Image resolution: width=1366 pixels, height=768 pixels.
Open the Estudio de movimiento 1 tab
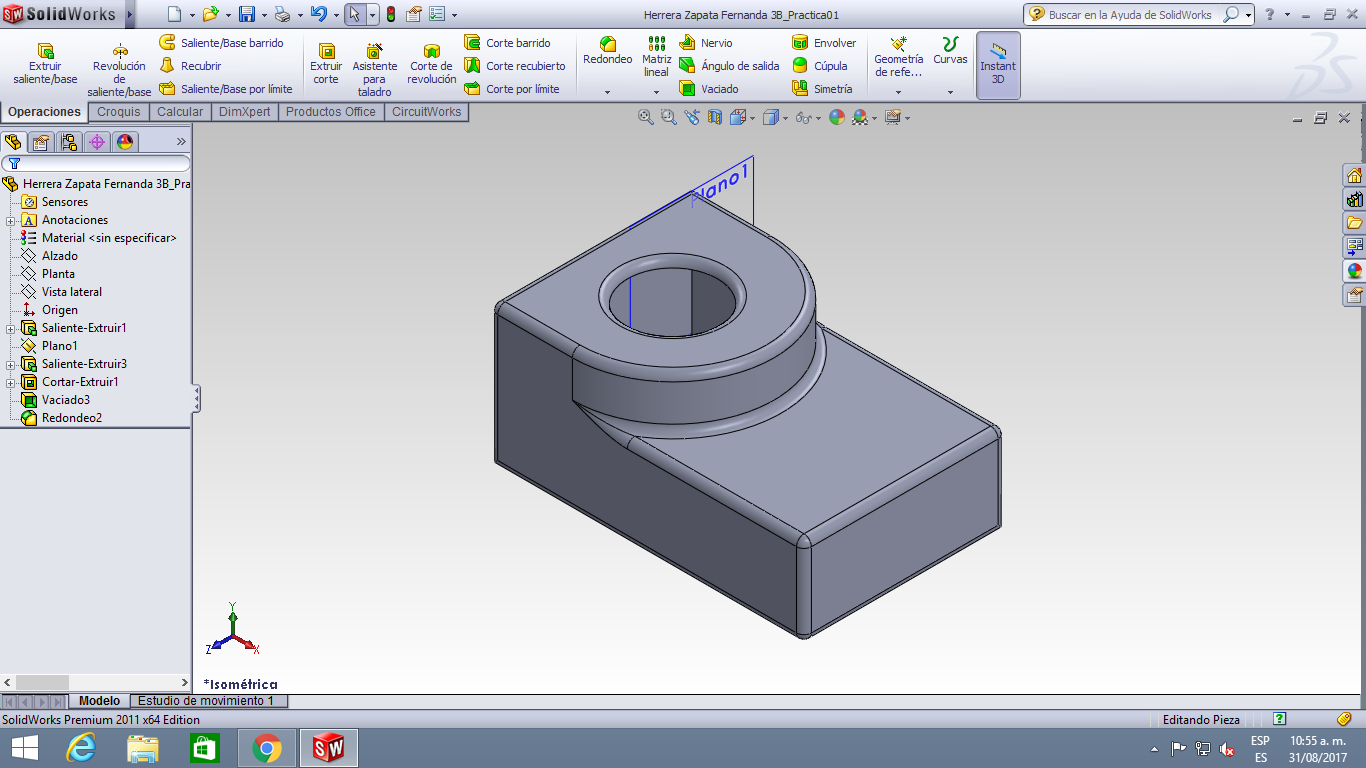[208, 701]
